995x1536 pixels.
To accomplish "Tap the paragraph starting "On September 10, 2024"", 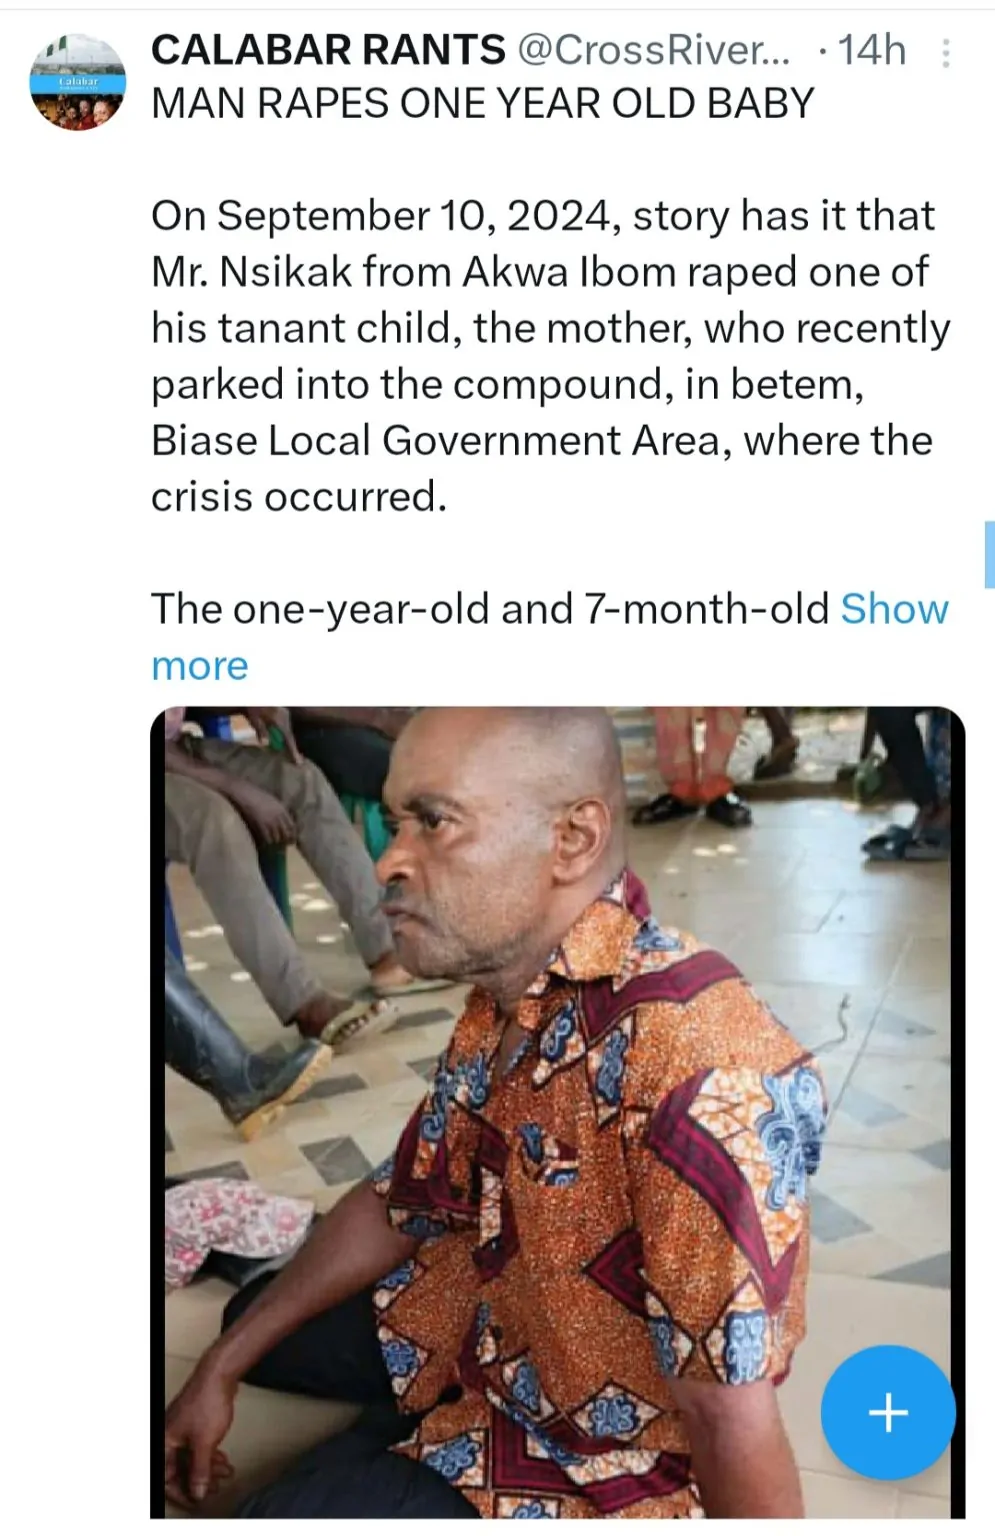I will pos(543,216).
